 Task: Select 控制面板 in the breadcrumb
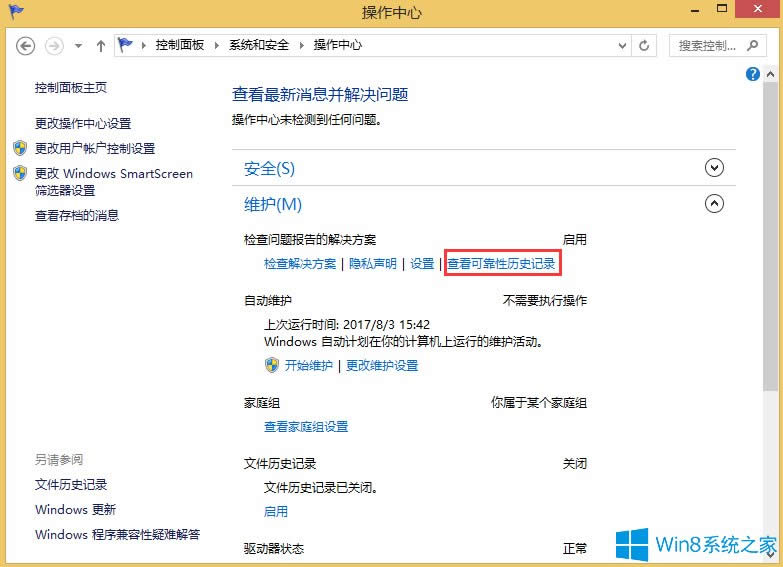click(x=180, y=46)
